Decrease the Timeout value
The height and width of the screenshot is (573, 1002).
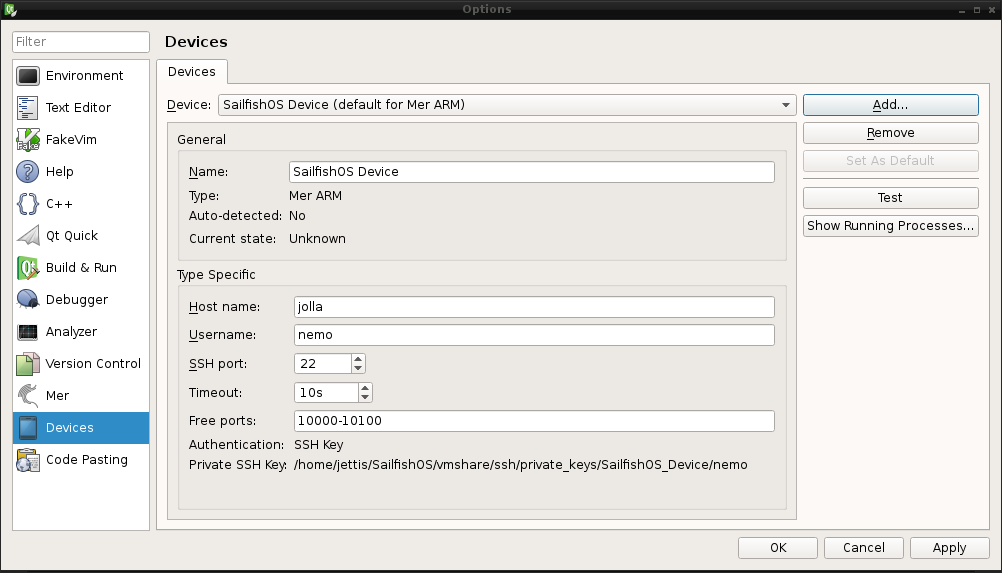(365, 397)
